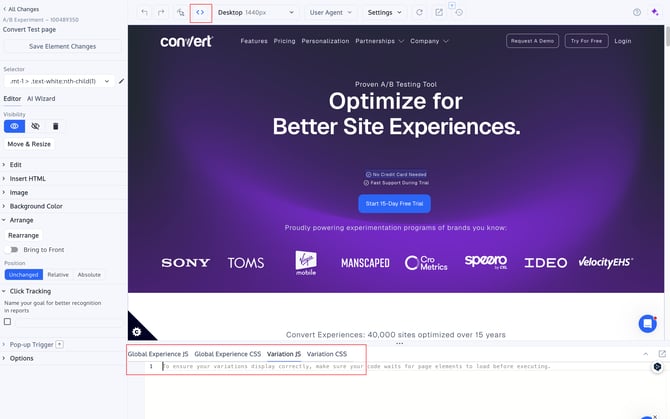This screenshot has width=670, height=419.
Task: Click Start 15-Day Free Trial button
Action: pyautogui.click(x=394, y=204)
